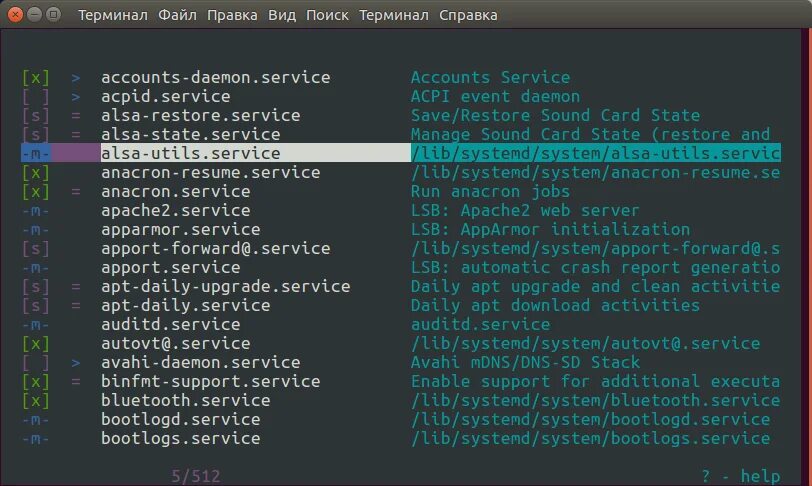Image resolution: width=812 pixels, height=486 pixels.
Task: Click the 'Run anacron jobs' description
Action: [x=490, y=192]
